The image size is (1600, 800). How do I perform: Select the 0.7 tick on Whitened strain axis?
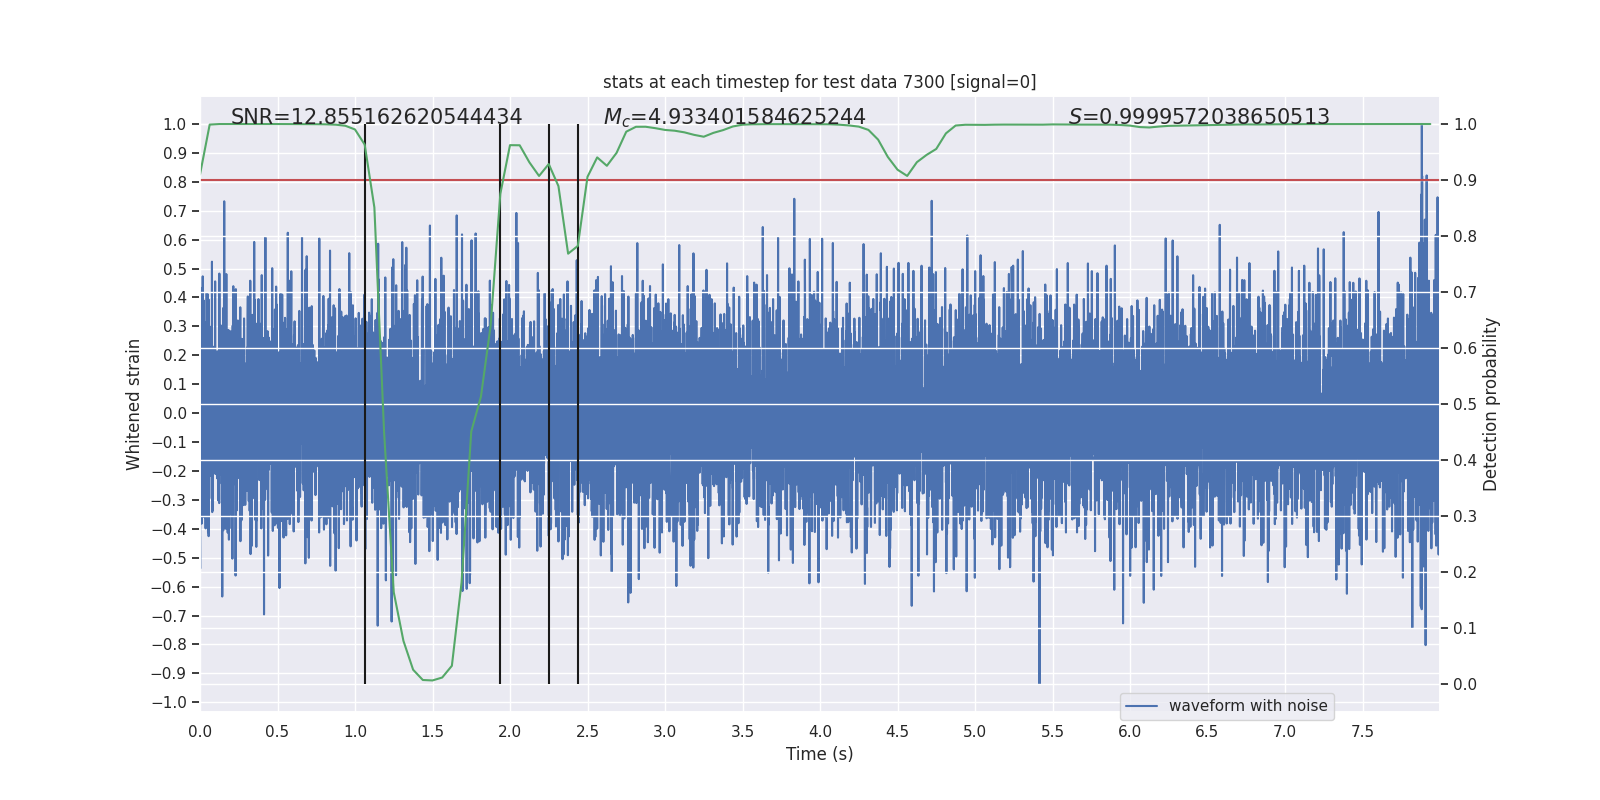click(x=175, y=211)
